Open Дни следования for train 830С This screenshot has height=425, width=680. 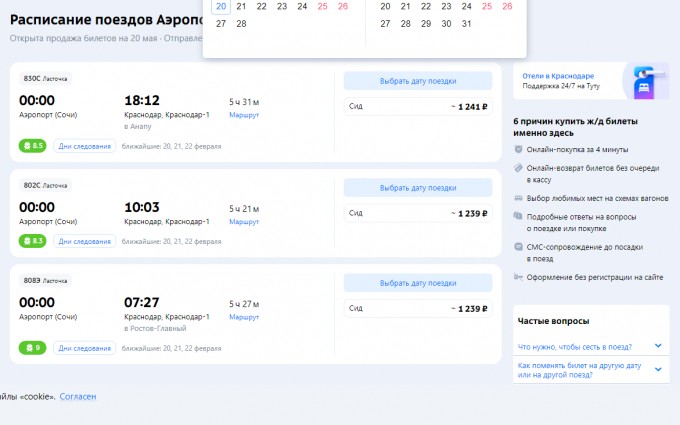pos(85,146)
